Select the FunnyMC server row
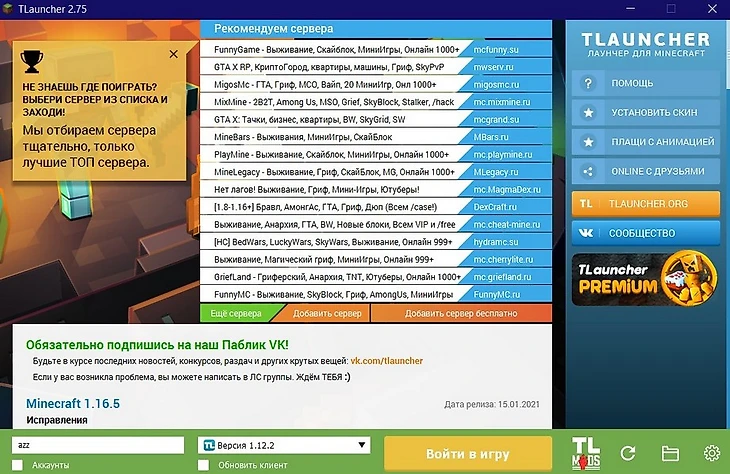 (376, 294)
